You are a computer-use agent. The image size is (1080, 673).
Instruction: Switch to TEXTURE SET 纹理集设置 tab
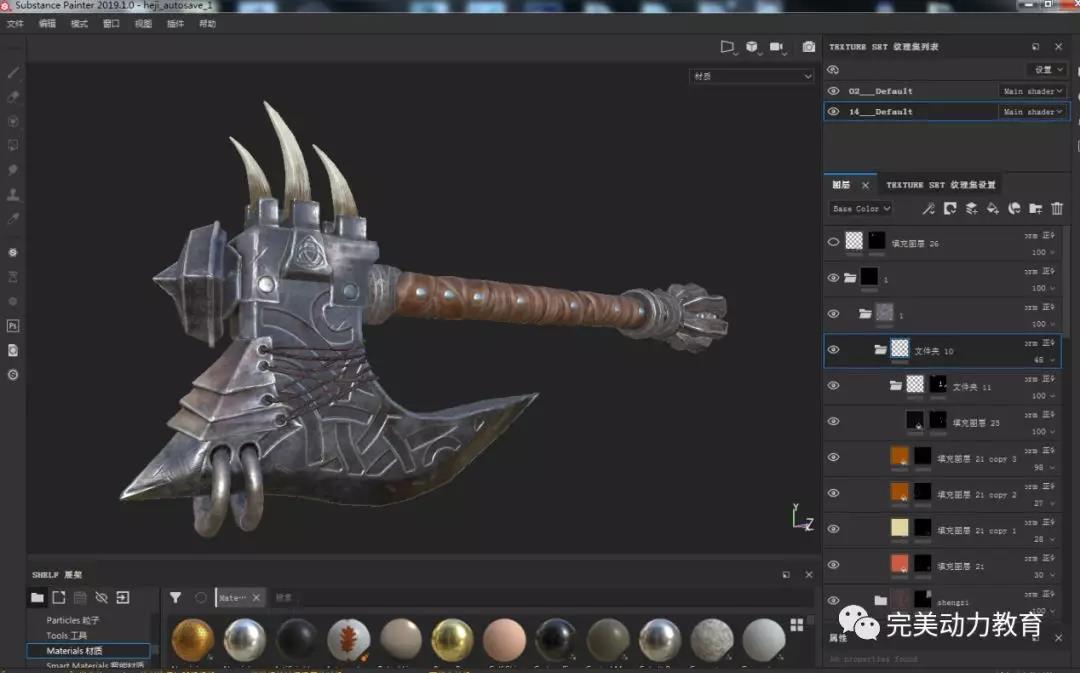[940, 185]
